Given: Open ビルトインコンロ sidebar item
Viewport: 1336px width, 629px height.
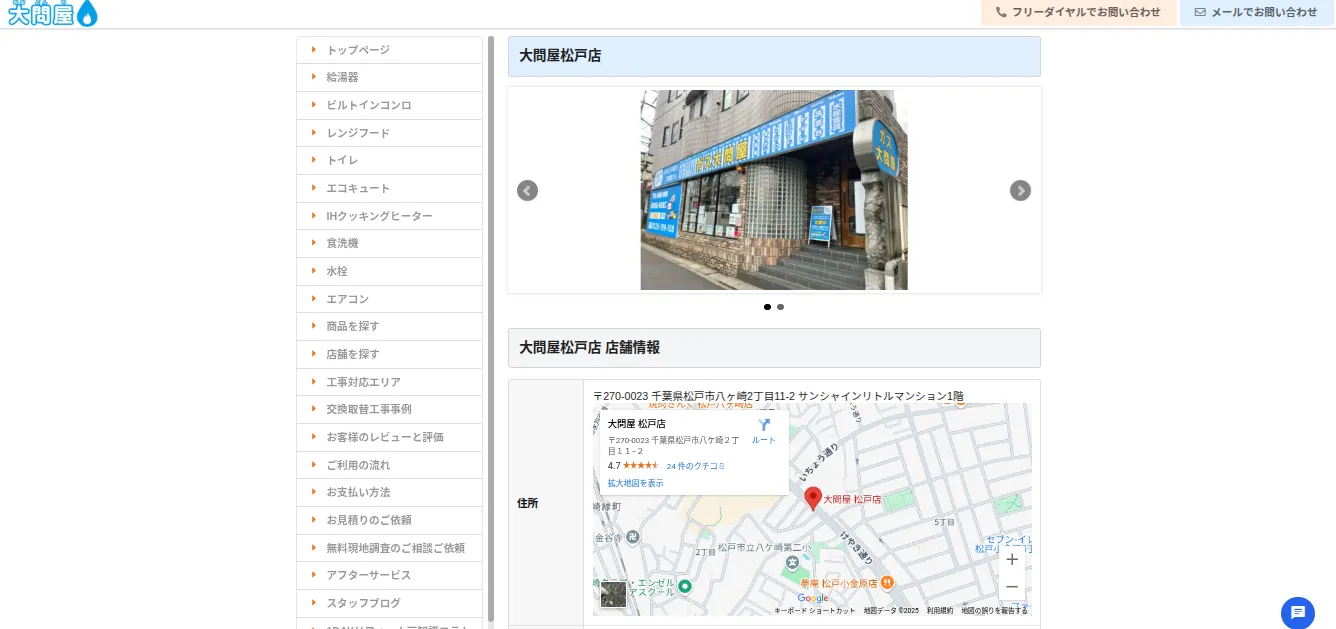Looking at the screenshot, I should click(x=389, y=105).
